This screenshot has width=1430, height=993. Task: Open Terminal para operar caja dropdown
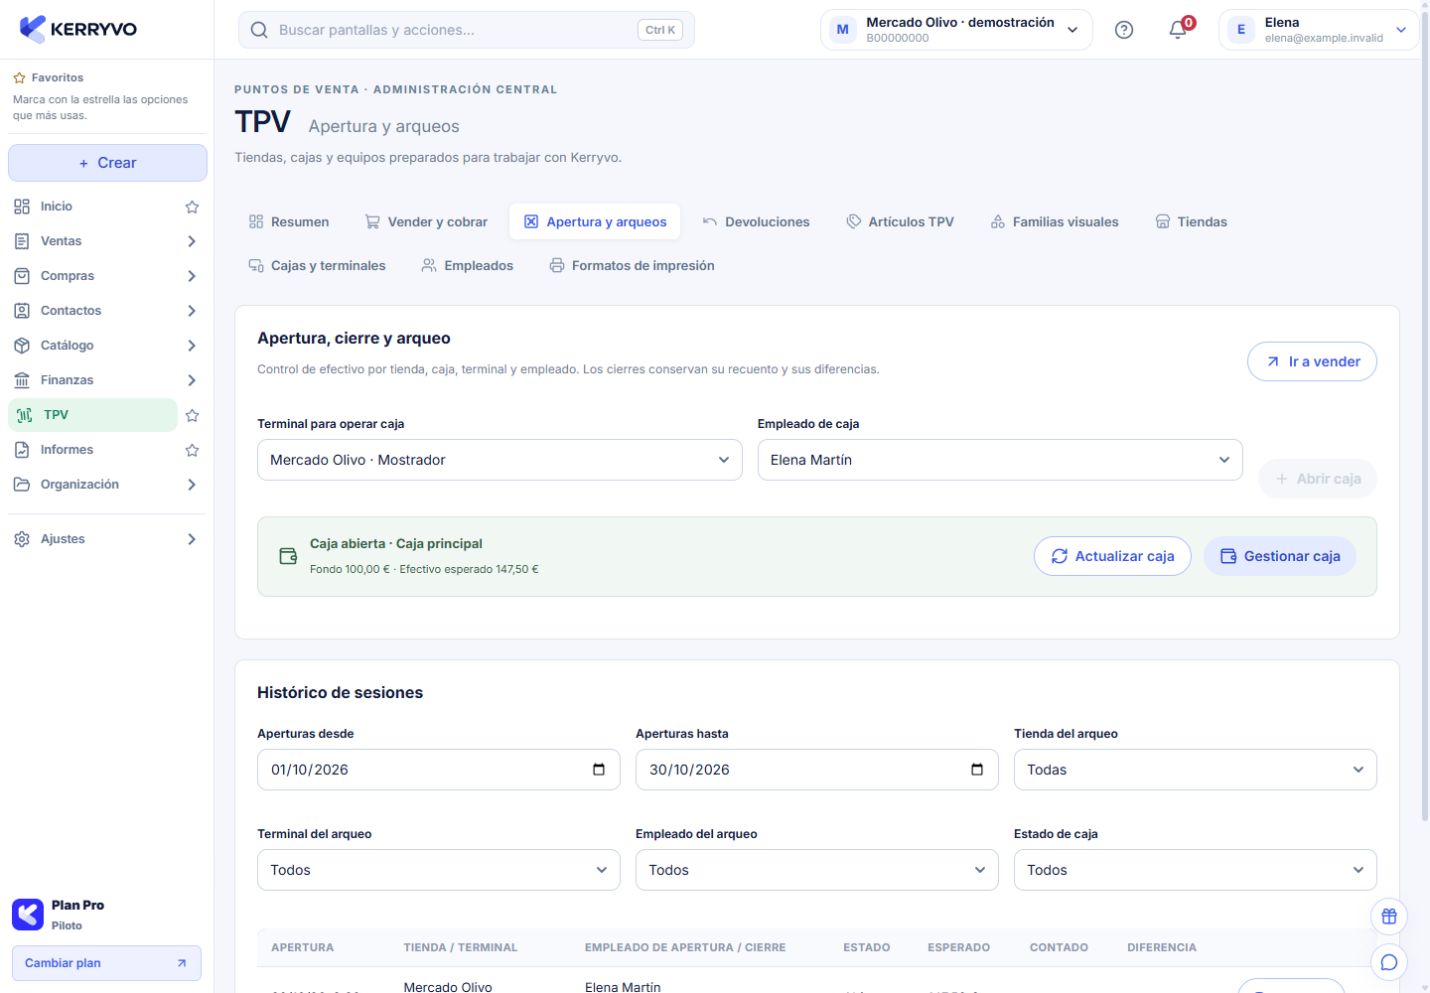[x=500, y=460]
